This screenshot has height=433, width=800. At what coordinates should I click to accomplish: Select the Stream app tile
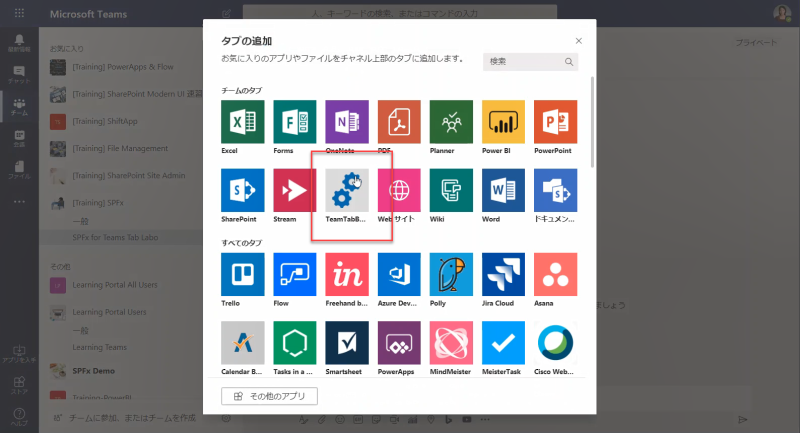click(x=294, y=190)
